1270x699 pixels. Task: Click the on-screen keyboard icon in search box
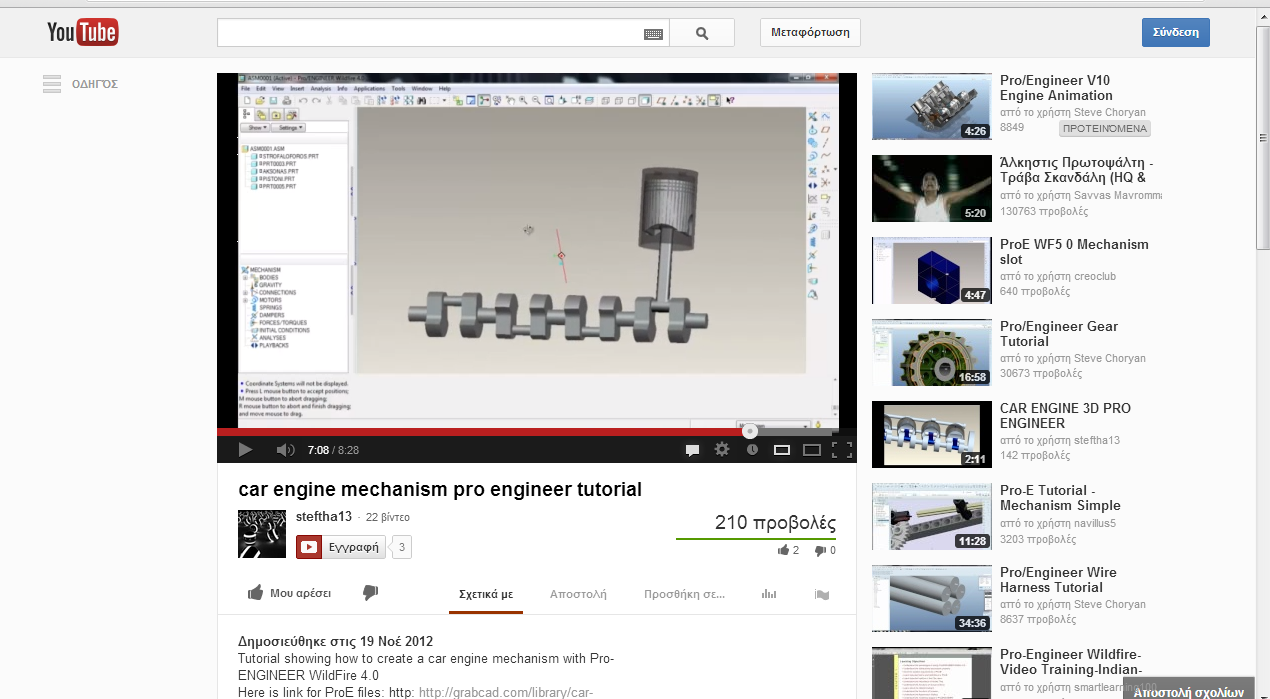click(653, 34)
